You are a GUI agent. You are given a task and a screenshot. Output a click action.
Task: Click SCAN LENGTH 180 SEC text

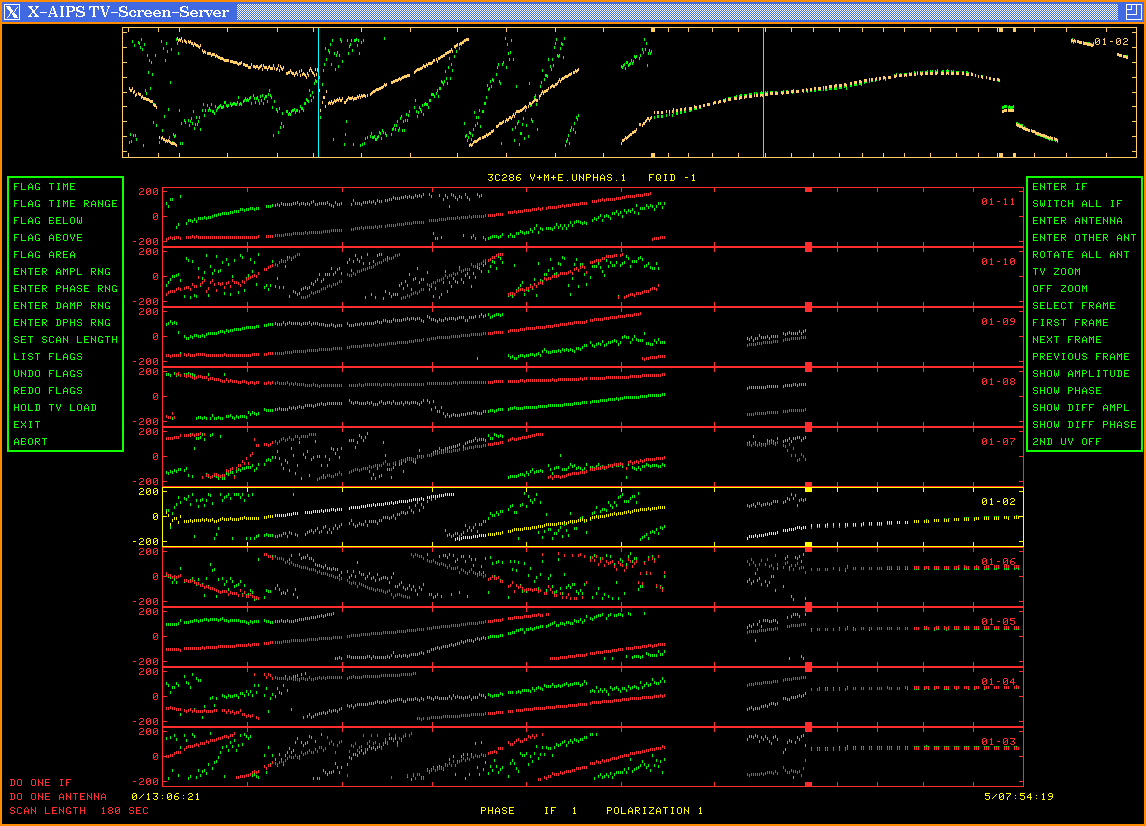point(79,811)
